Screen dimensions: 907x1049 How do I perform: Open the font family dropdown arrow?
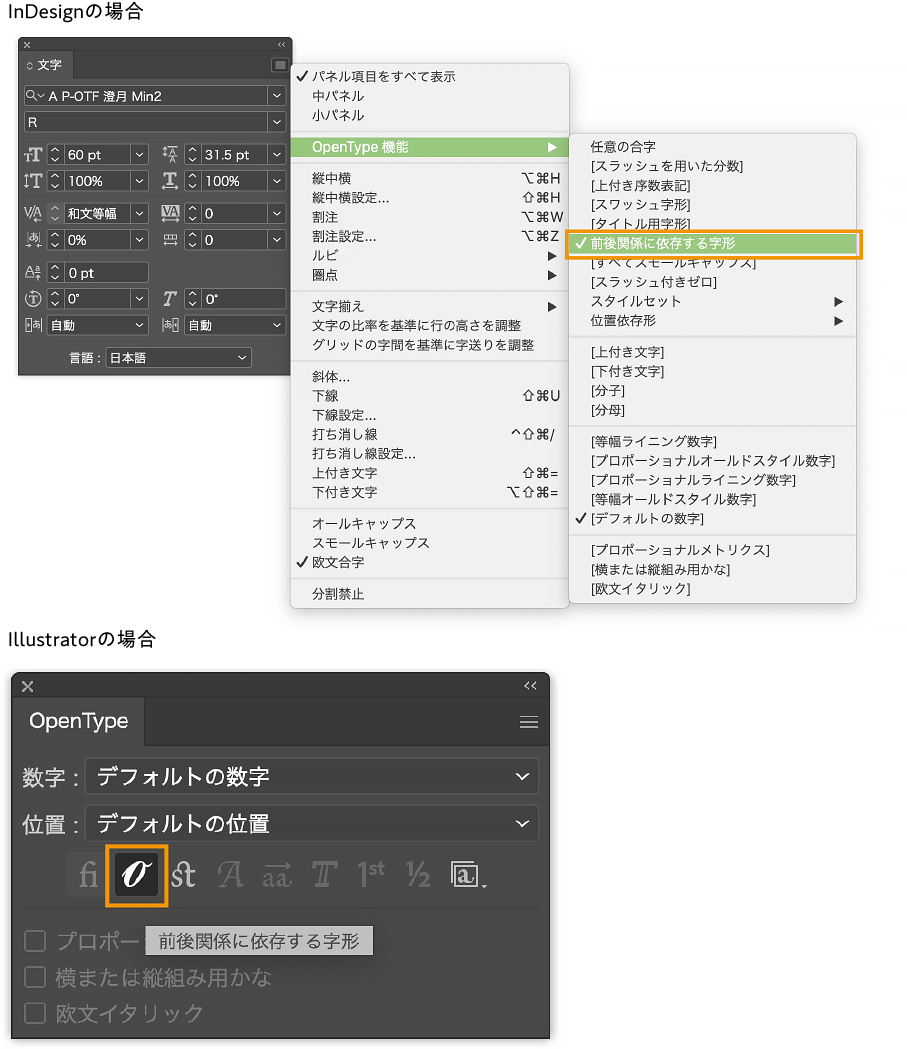(x=277, y=96)
